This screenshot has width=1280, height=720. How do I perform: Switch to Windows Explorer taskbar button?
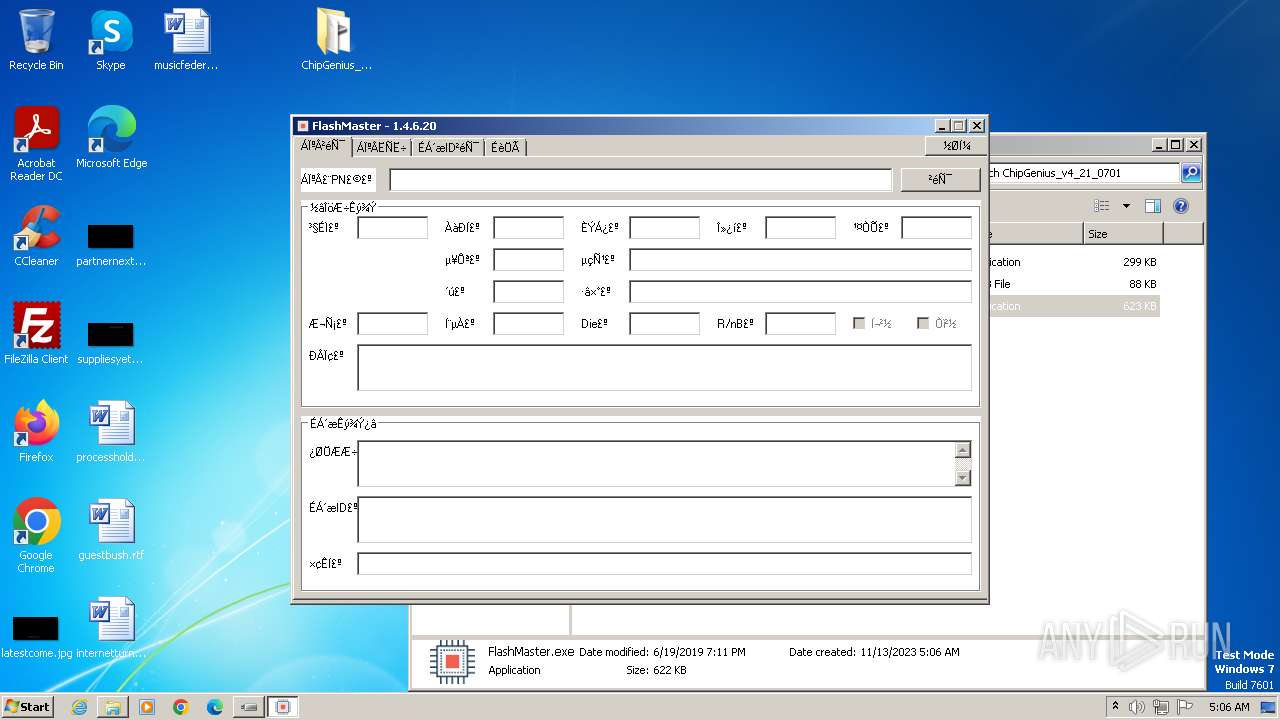113,707
